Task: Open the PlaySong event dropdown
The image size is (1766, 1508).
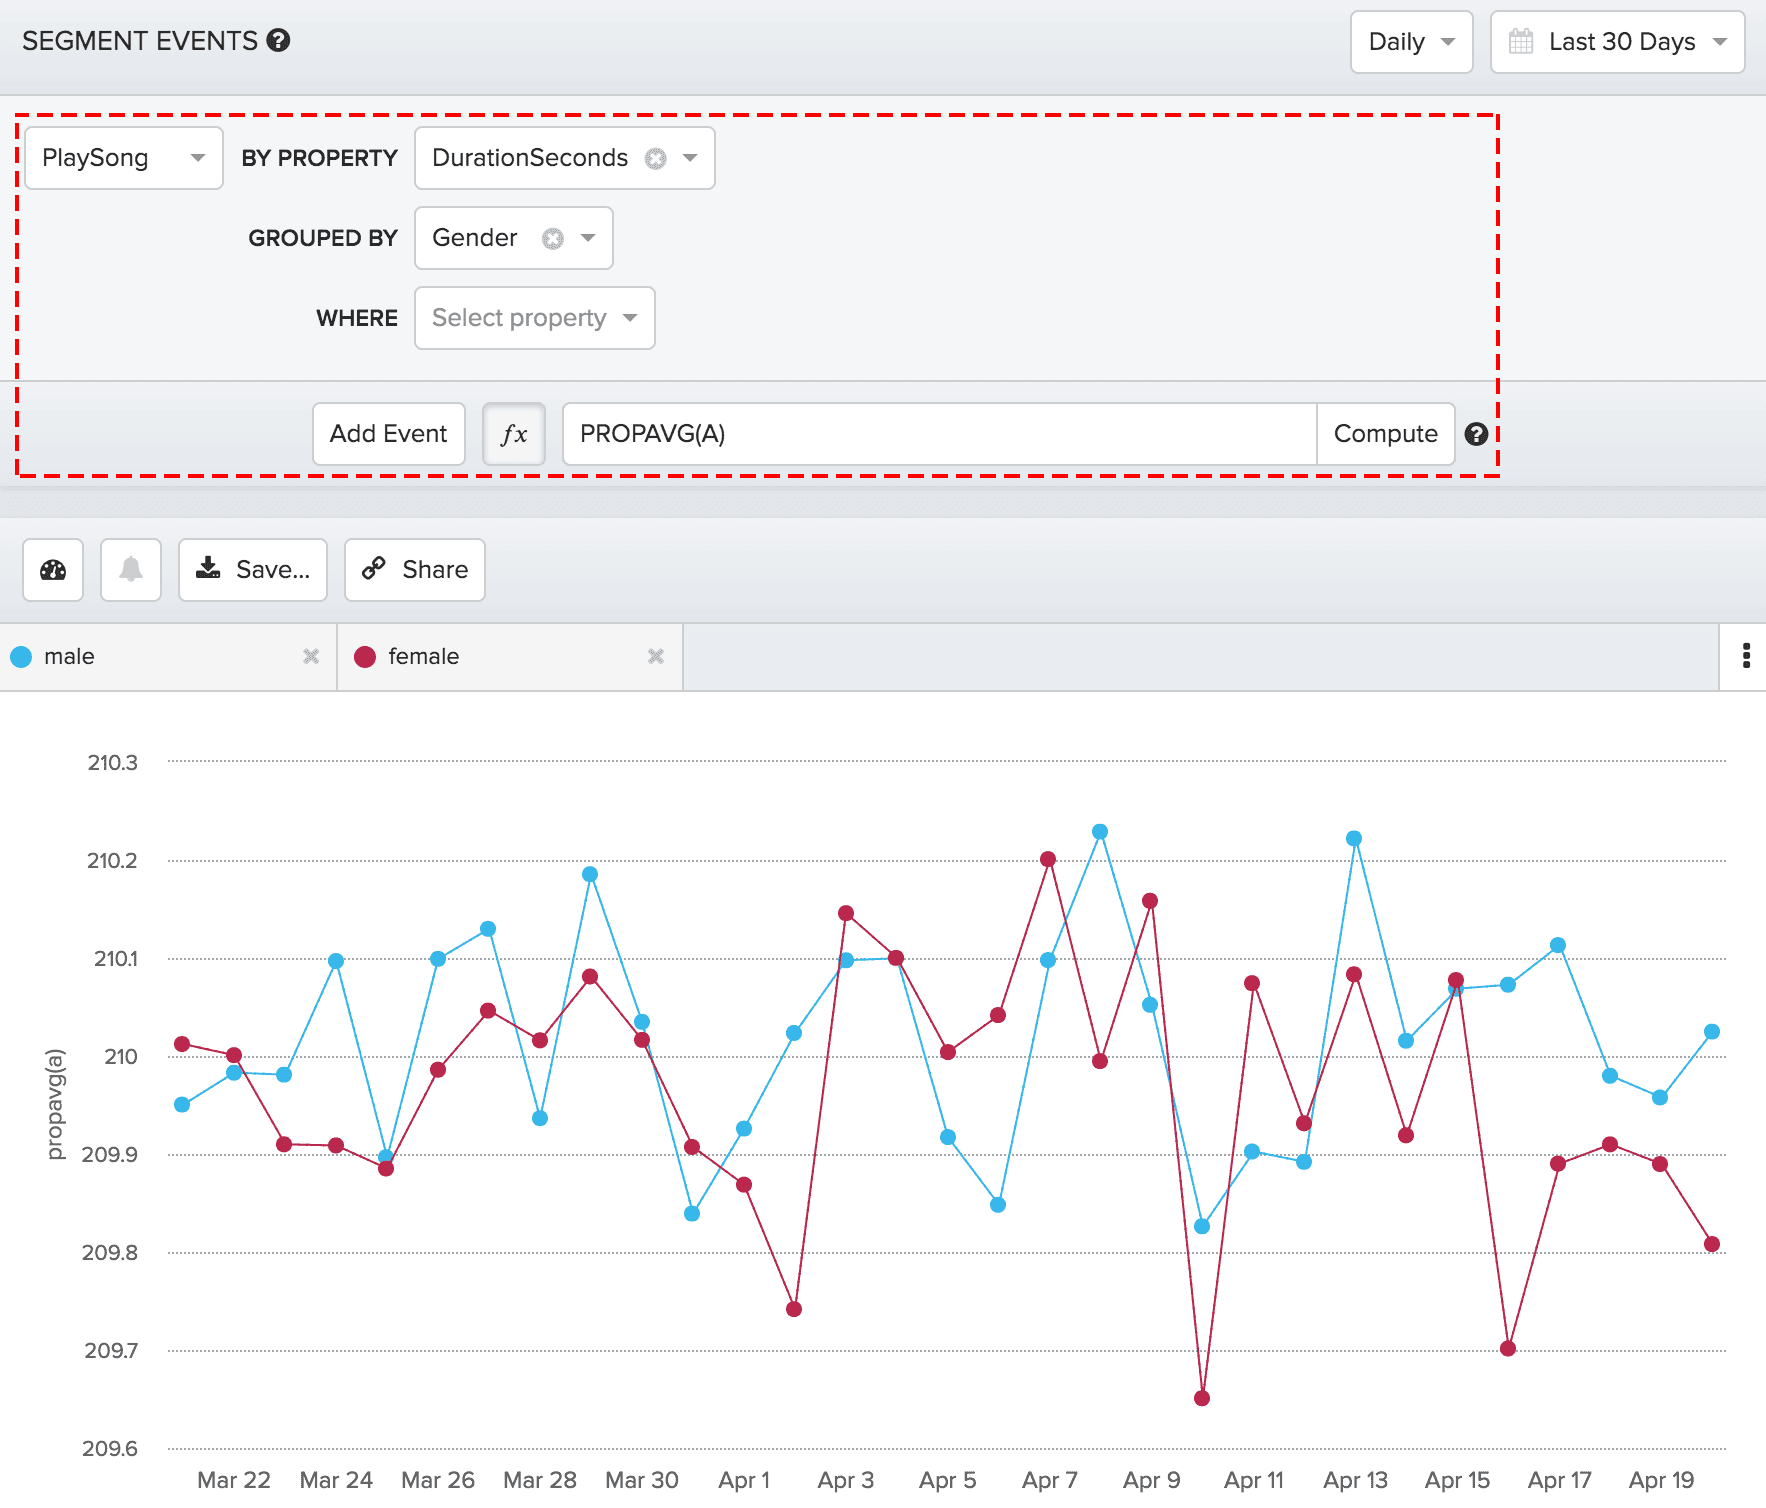Action: point(123,158)
